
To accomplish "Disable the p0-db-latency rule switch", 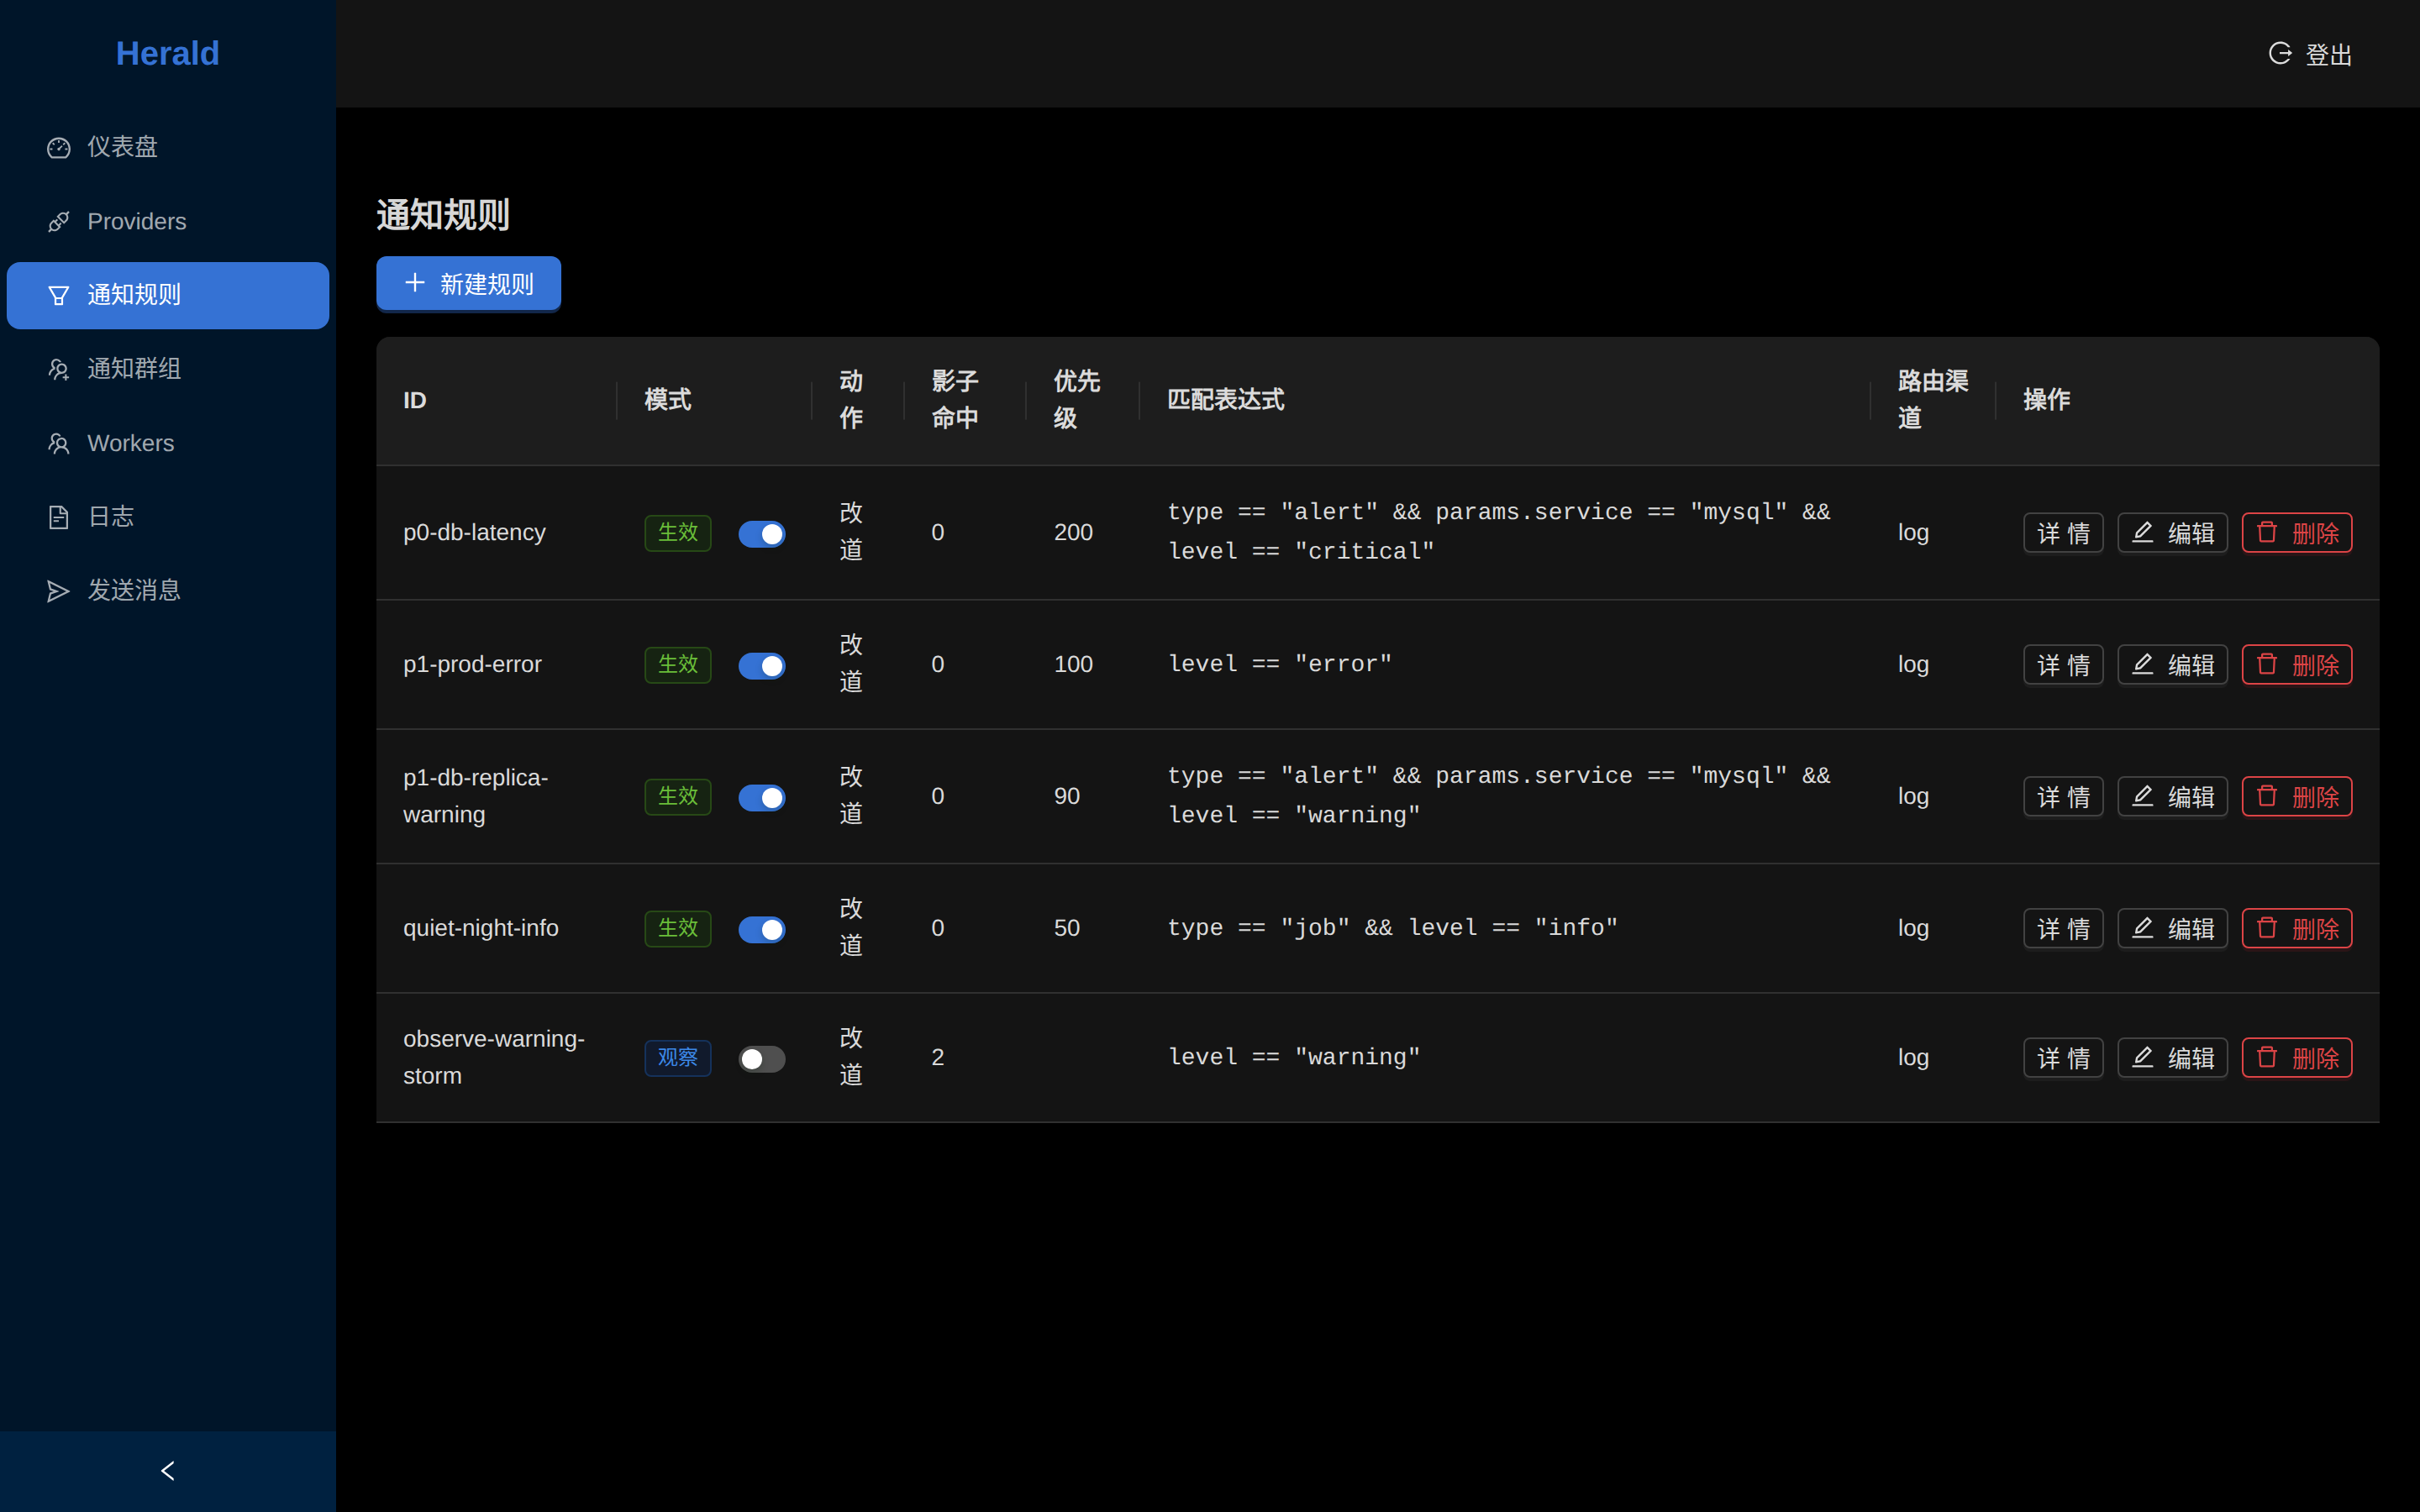I will (762, 534).
